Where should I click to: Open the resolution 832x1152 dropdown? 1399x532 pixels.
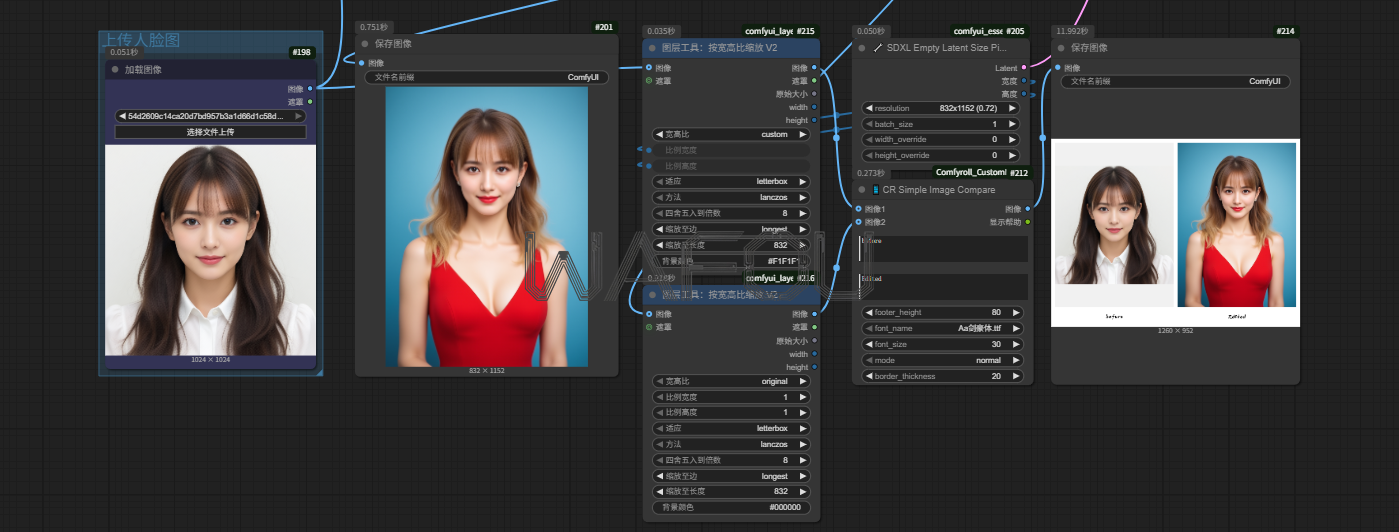pyautogui.click(x=942, y=108)
